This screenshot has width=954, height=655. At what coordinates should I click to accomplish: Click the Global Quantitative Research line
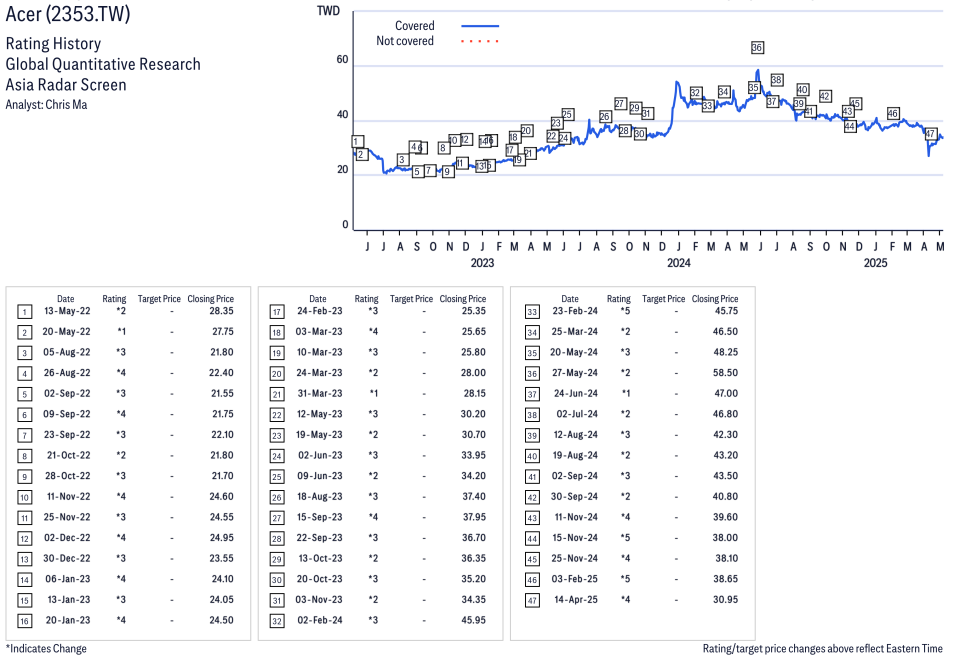coord(103,64)
